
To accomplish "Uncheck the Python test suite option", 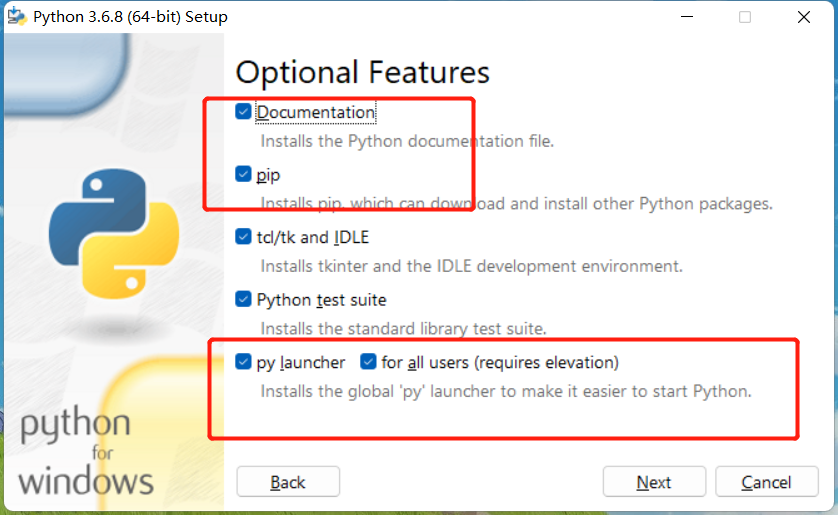I will tap(243, 299).
